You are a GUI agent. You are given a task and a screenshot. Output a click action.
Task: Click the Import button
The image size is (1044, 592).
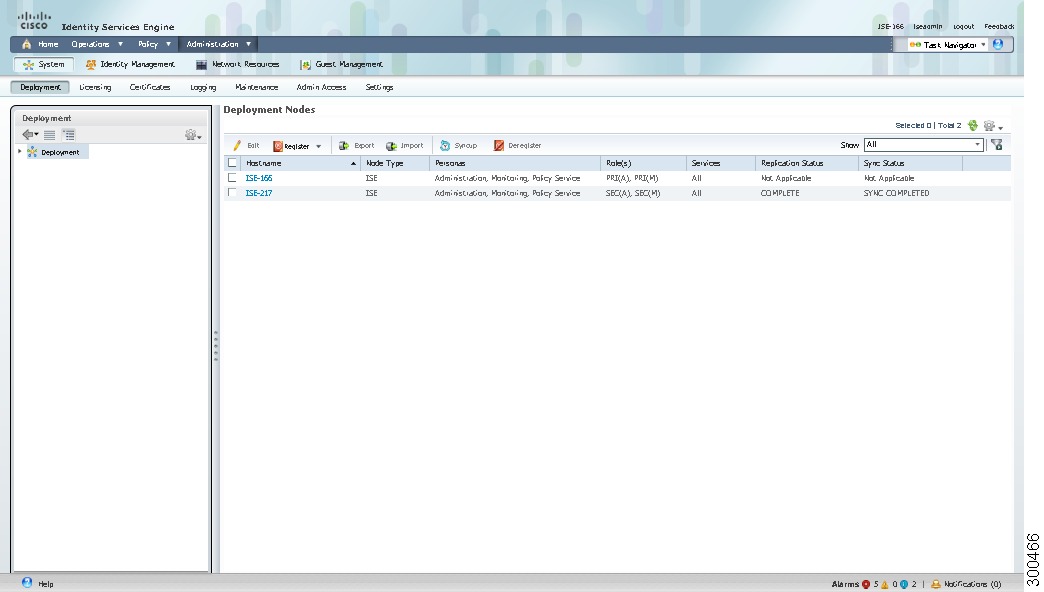point(404,145)
